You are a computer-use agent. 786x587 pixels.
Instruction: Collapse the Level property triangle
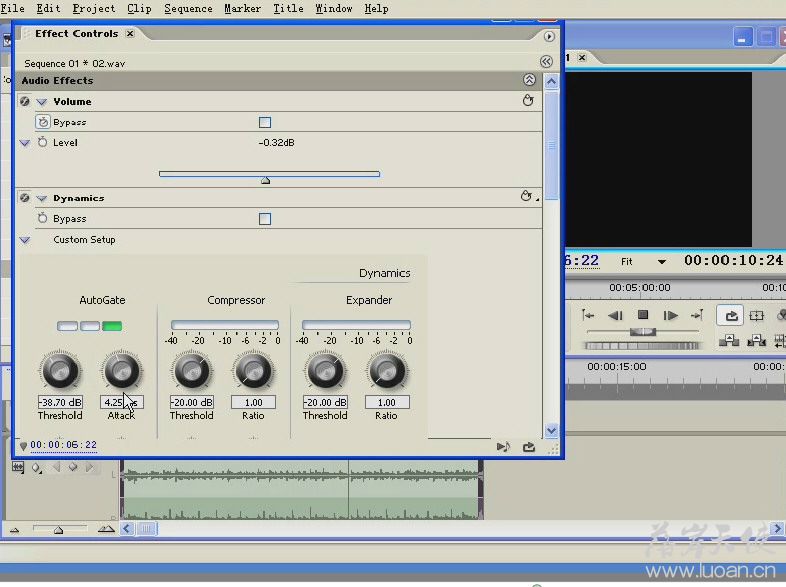tap(25, 143)
